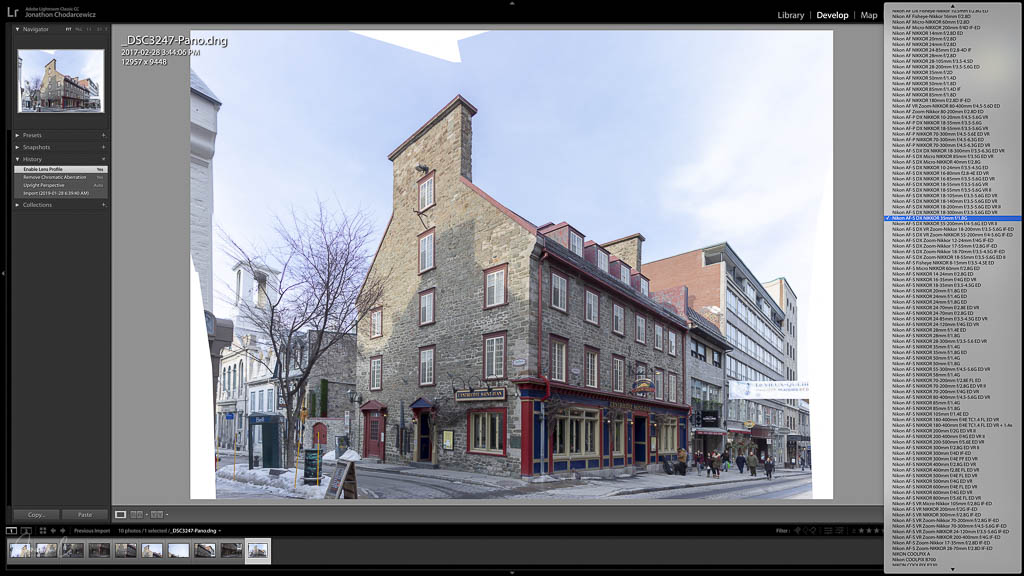
Task: Select the Loupe view icon
Action: coord(121,515)
